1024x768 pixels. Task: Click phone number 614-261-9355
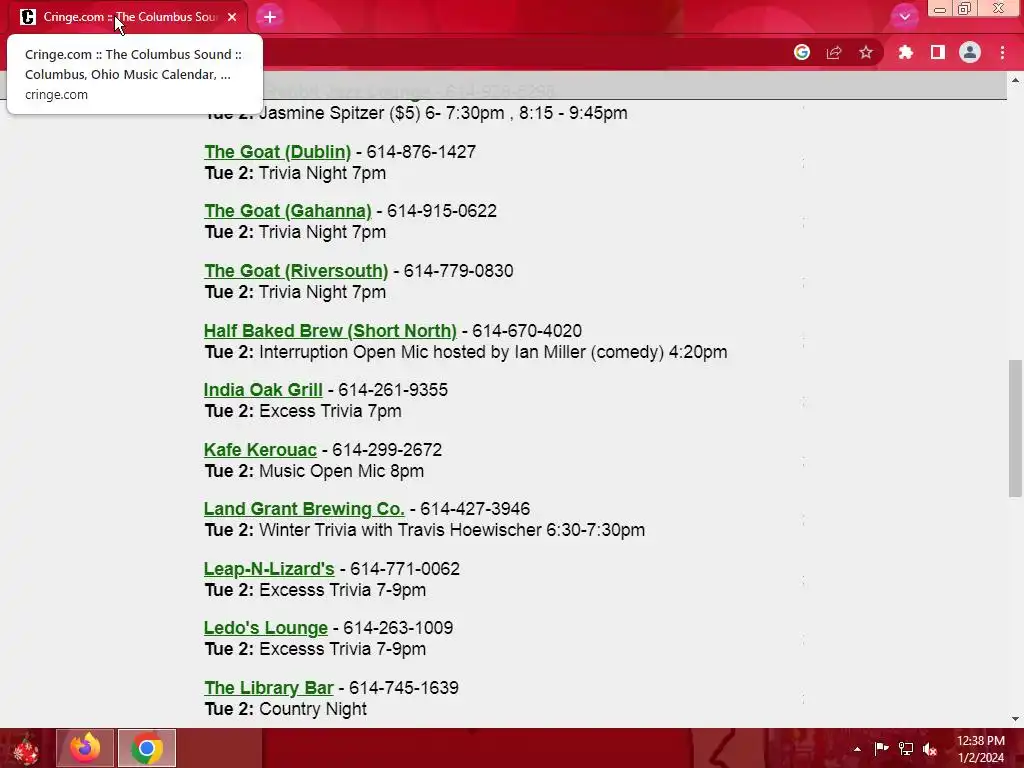(x=393, y=390)
